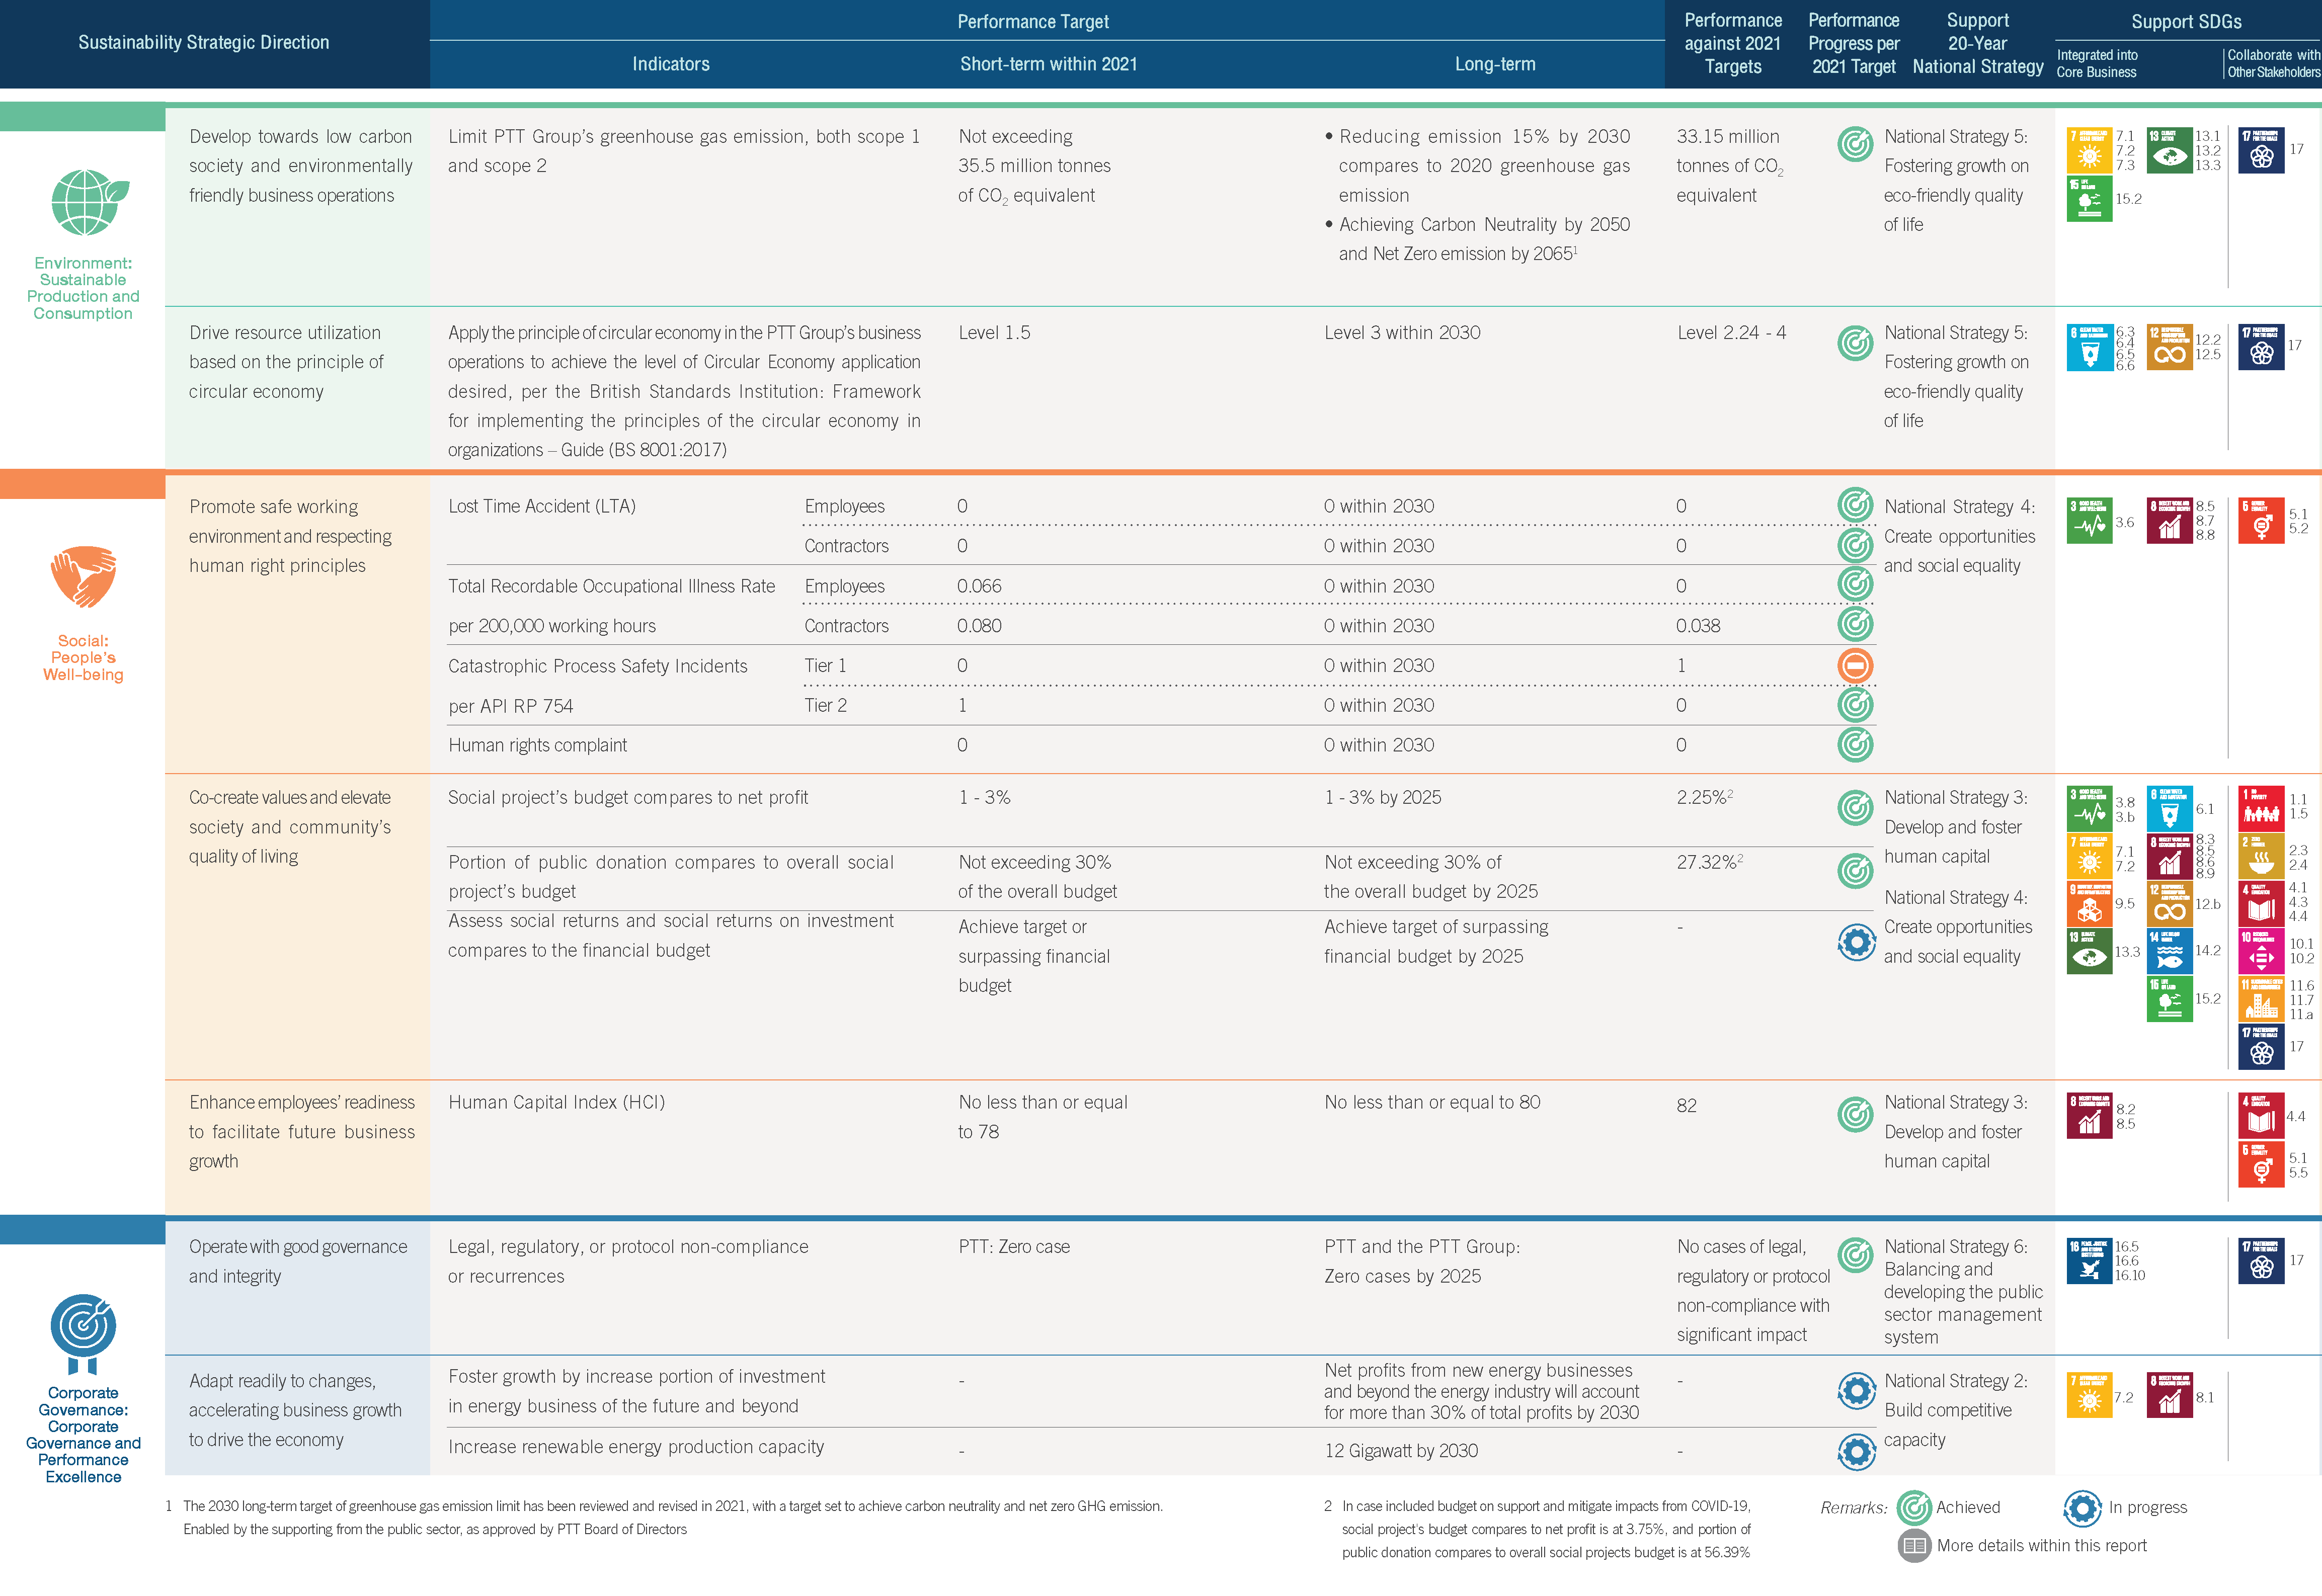Screen dimensions: 2322x1596
Task: Click the SDG 3 icon beside 3.6
Action: 2089,521
